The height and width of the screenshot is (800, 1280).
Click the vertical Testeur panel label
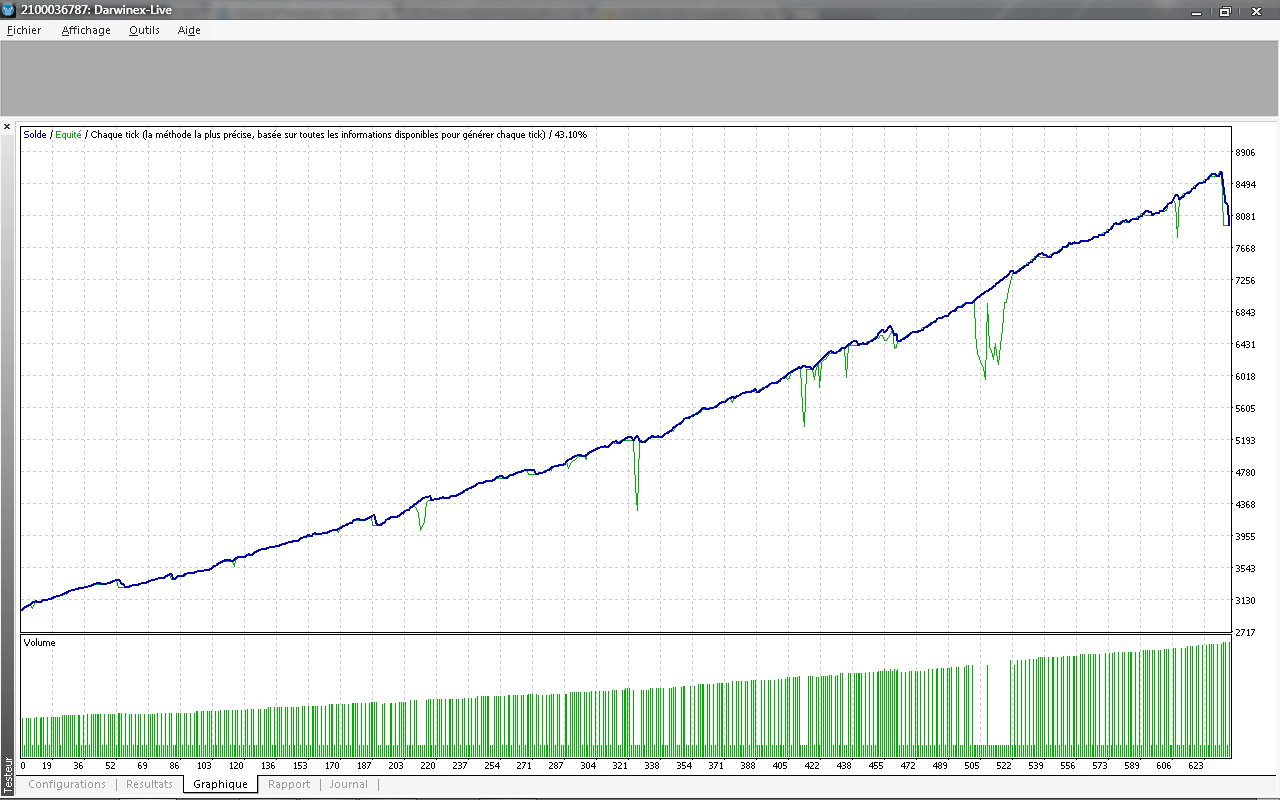click(x=7, y=774)
